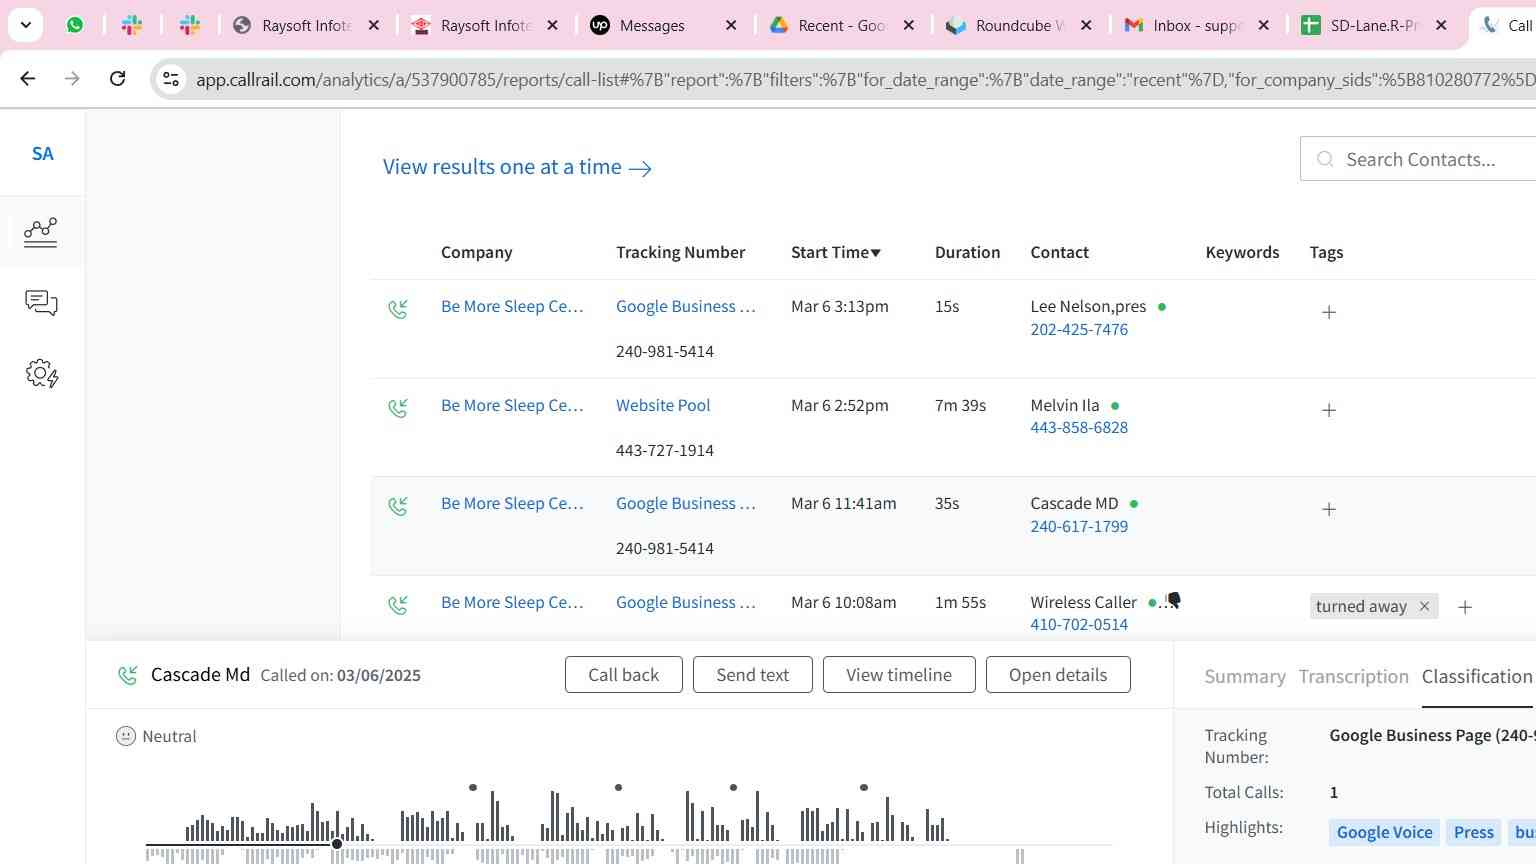Screen dimensions: 1536x864
Task: Click the SA account avatar
Action: [x=42, y=154]
